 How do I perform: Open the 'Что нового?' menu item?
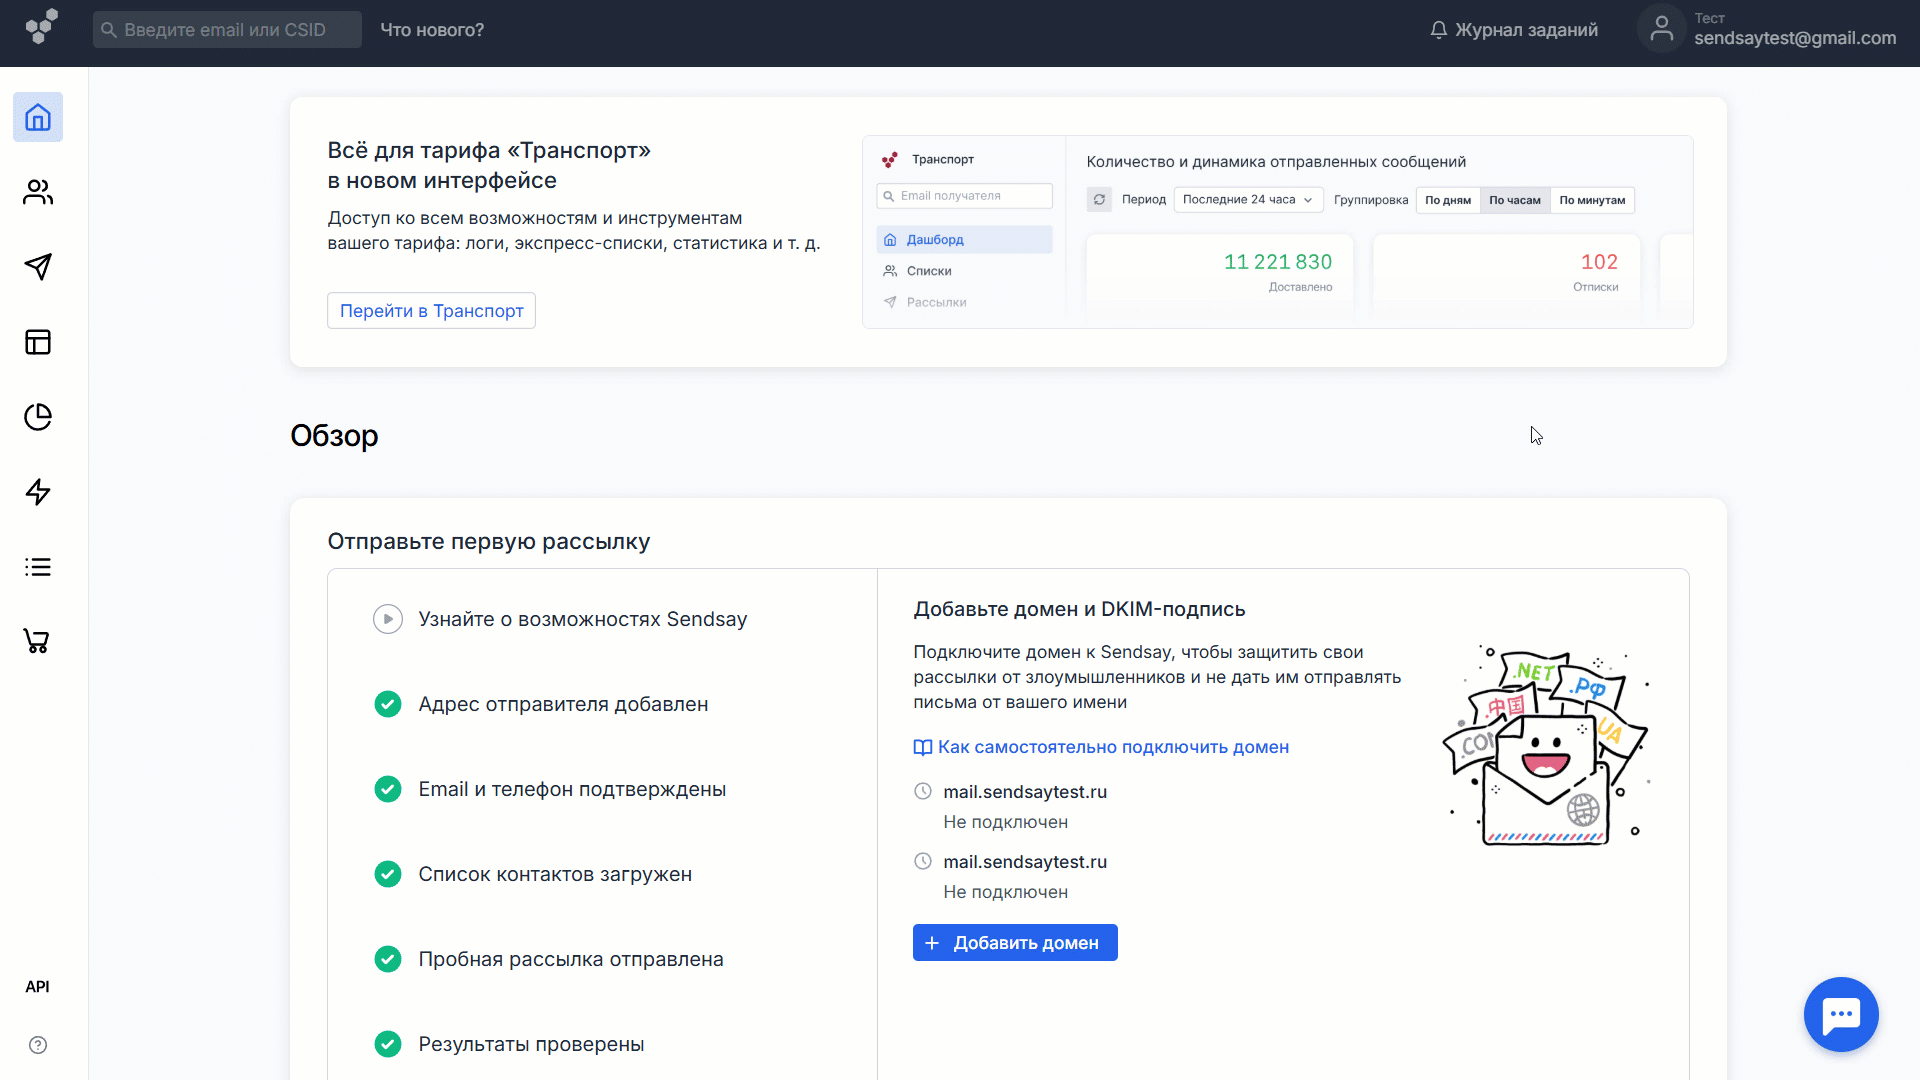click(x=432, y=30)
